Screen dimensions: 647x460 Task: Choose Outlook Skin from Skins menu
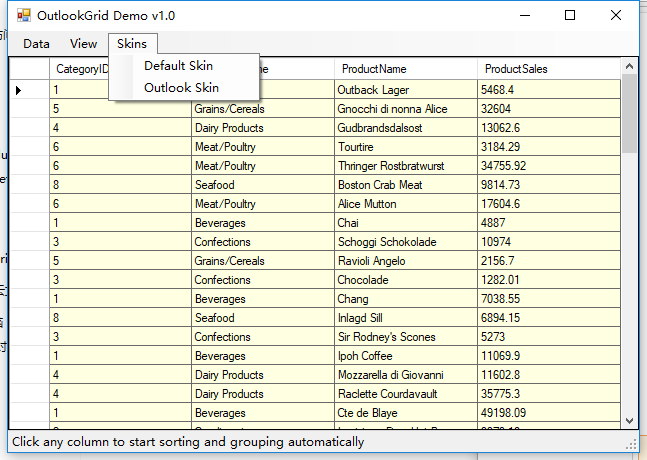click(184, 88)
